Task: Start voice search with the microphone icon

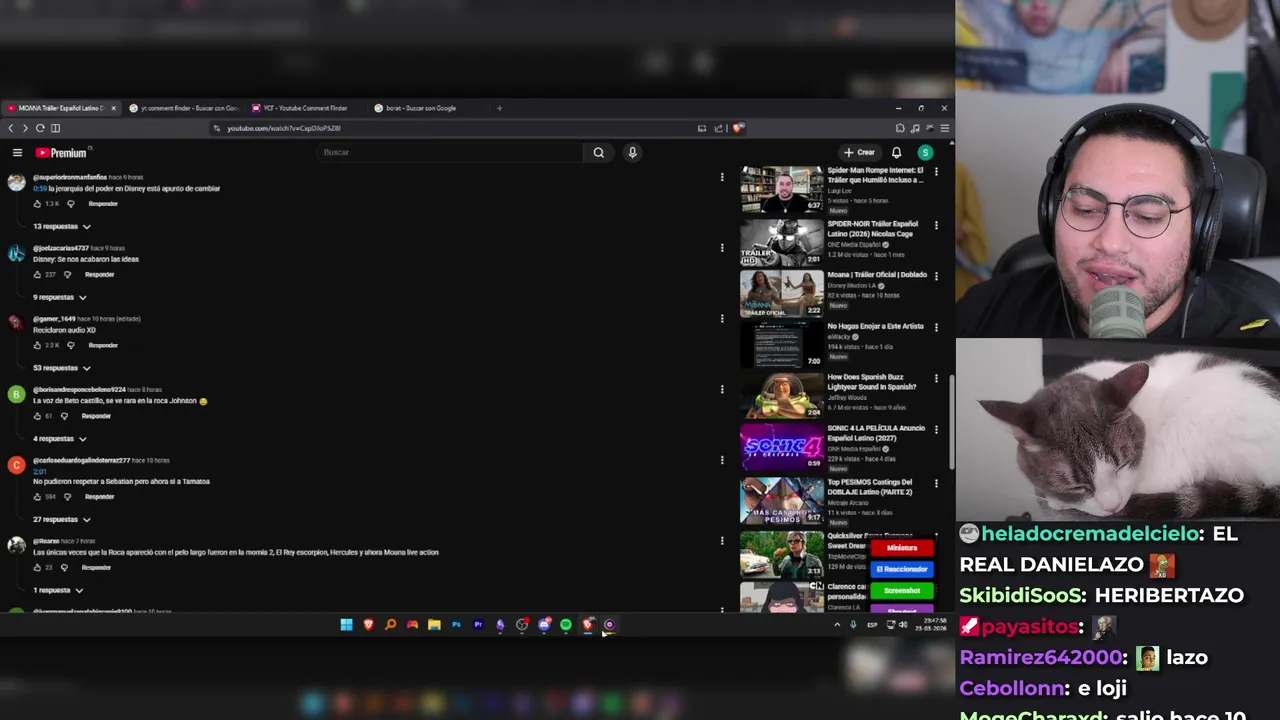Action: pos(632,153)
